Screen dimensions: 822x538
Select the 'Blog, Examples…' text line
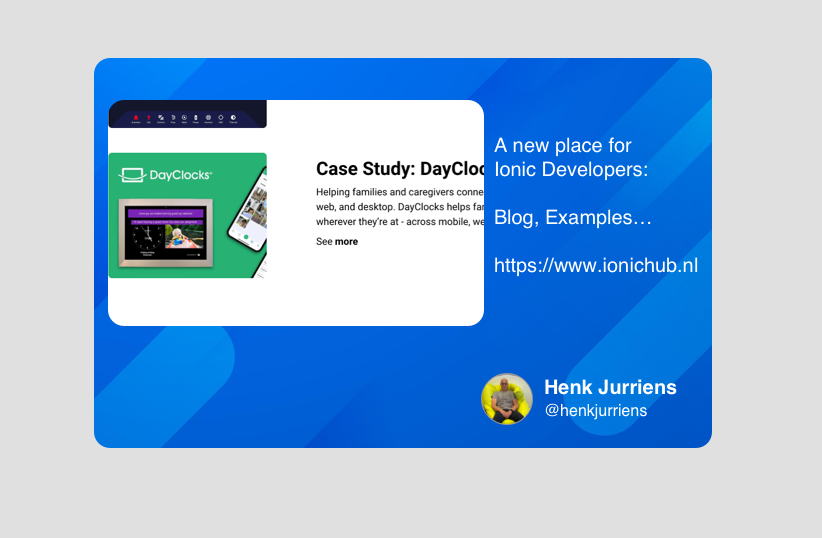[572, 218]
